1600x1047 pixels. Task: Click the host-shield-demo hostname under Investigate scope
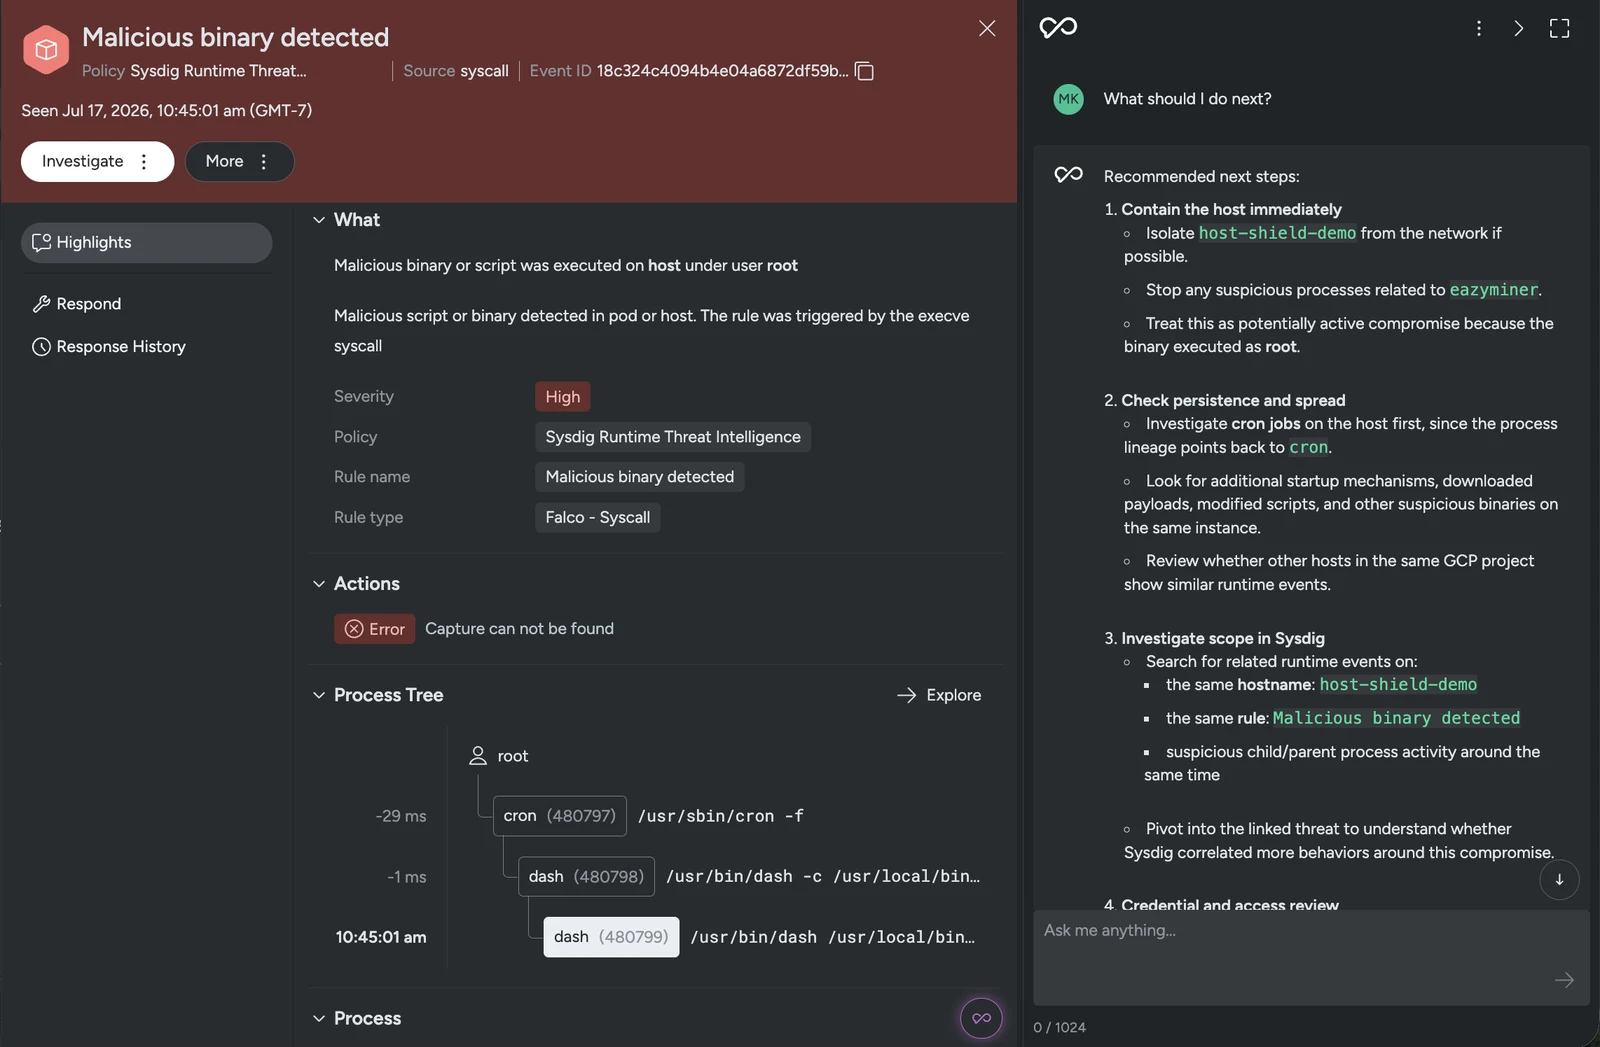1398,685
